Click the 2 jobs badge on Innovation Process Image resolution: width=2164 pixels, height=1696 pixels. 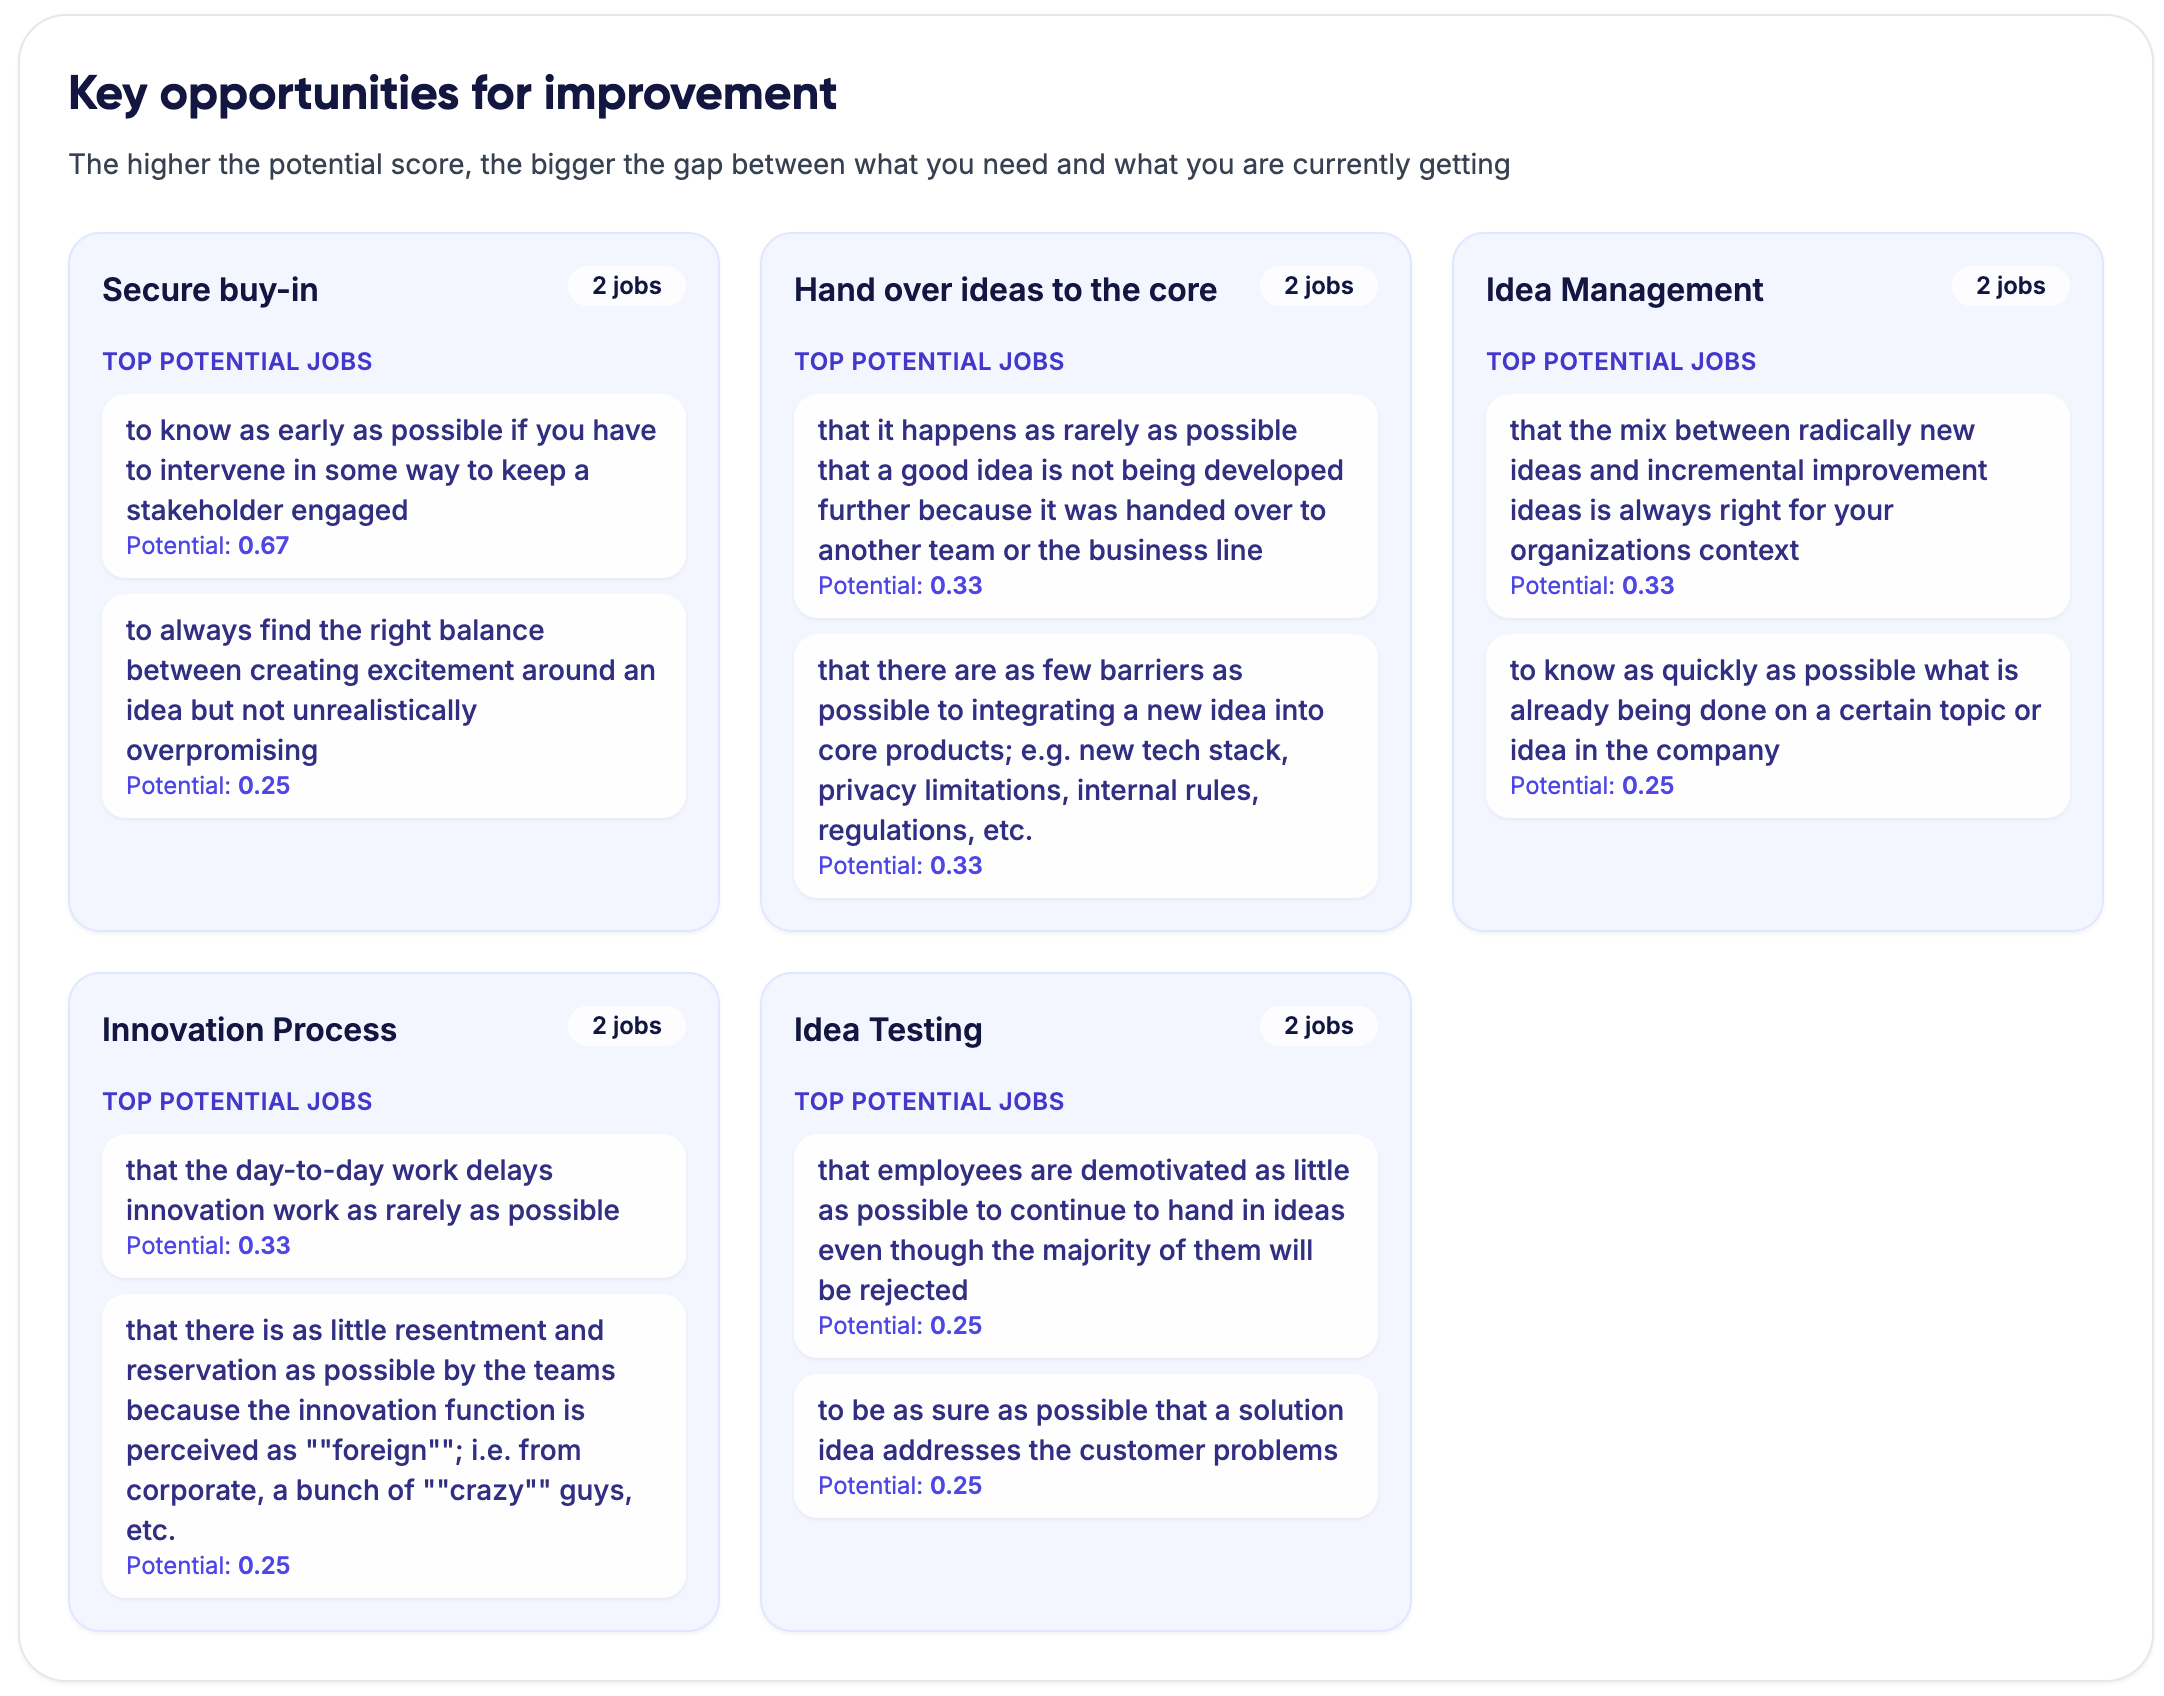626,1026
